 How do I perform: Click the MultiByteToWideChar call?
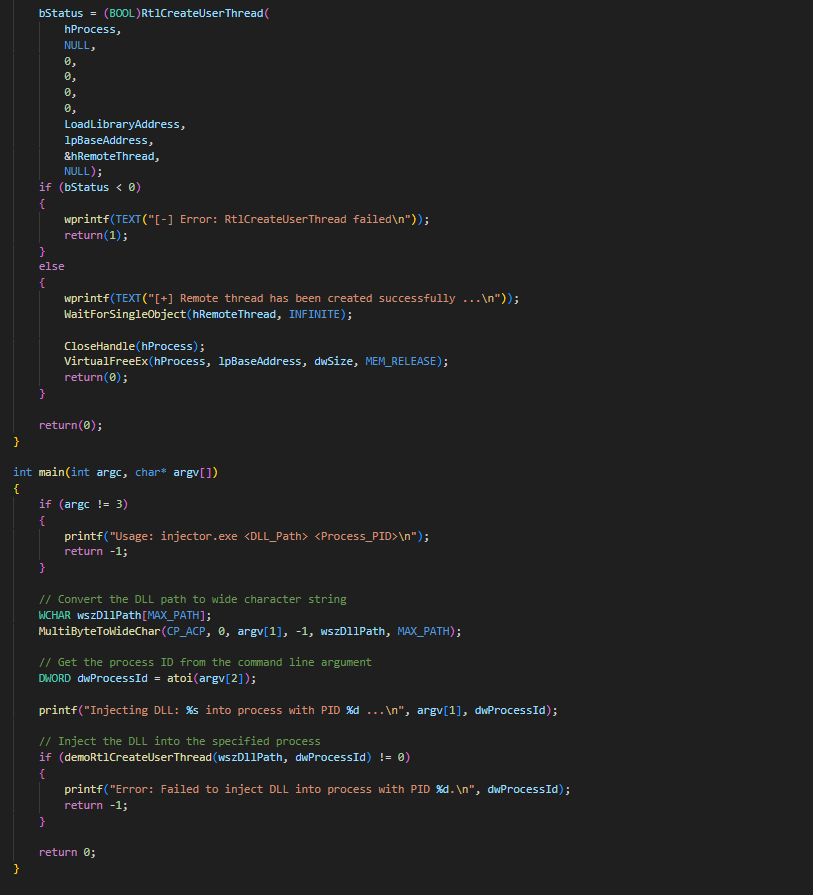pos(249,631)
